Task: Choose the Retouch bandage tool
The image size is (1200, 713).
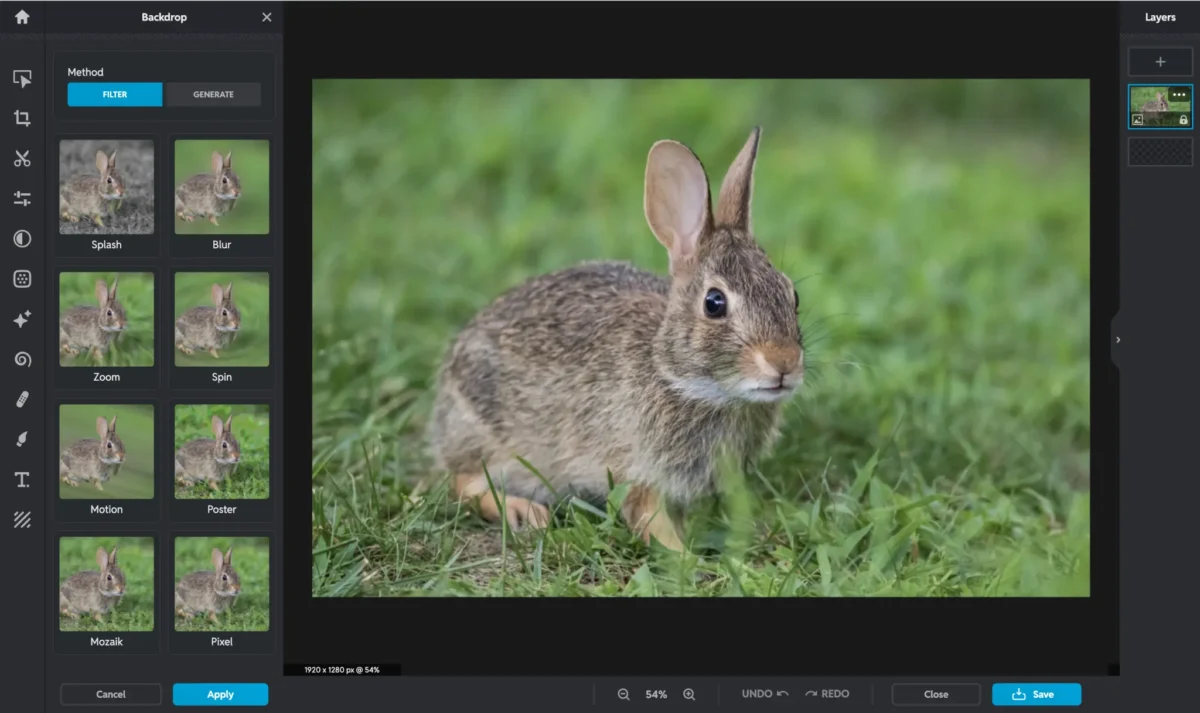Action: pos(22,400)
